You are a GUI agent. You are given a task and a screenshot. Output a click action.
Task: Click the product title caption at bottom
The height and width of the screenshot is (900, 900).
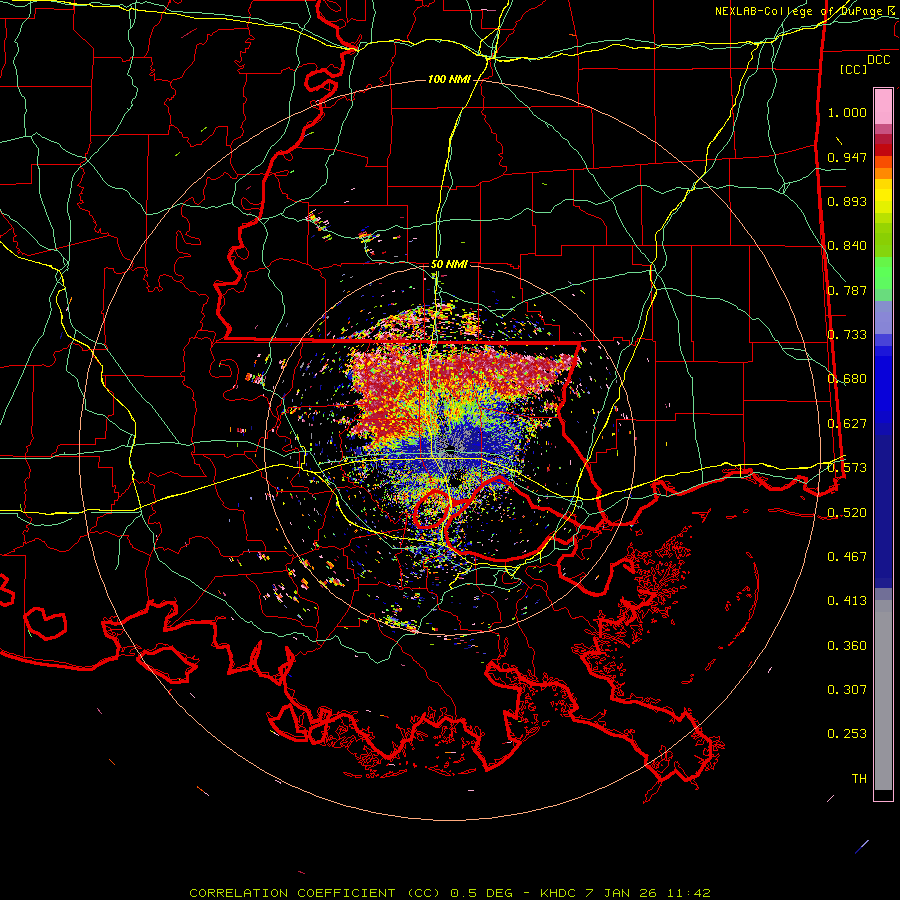tap(449, 893)
